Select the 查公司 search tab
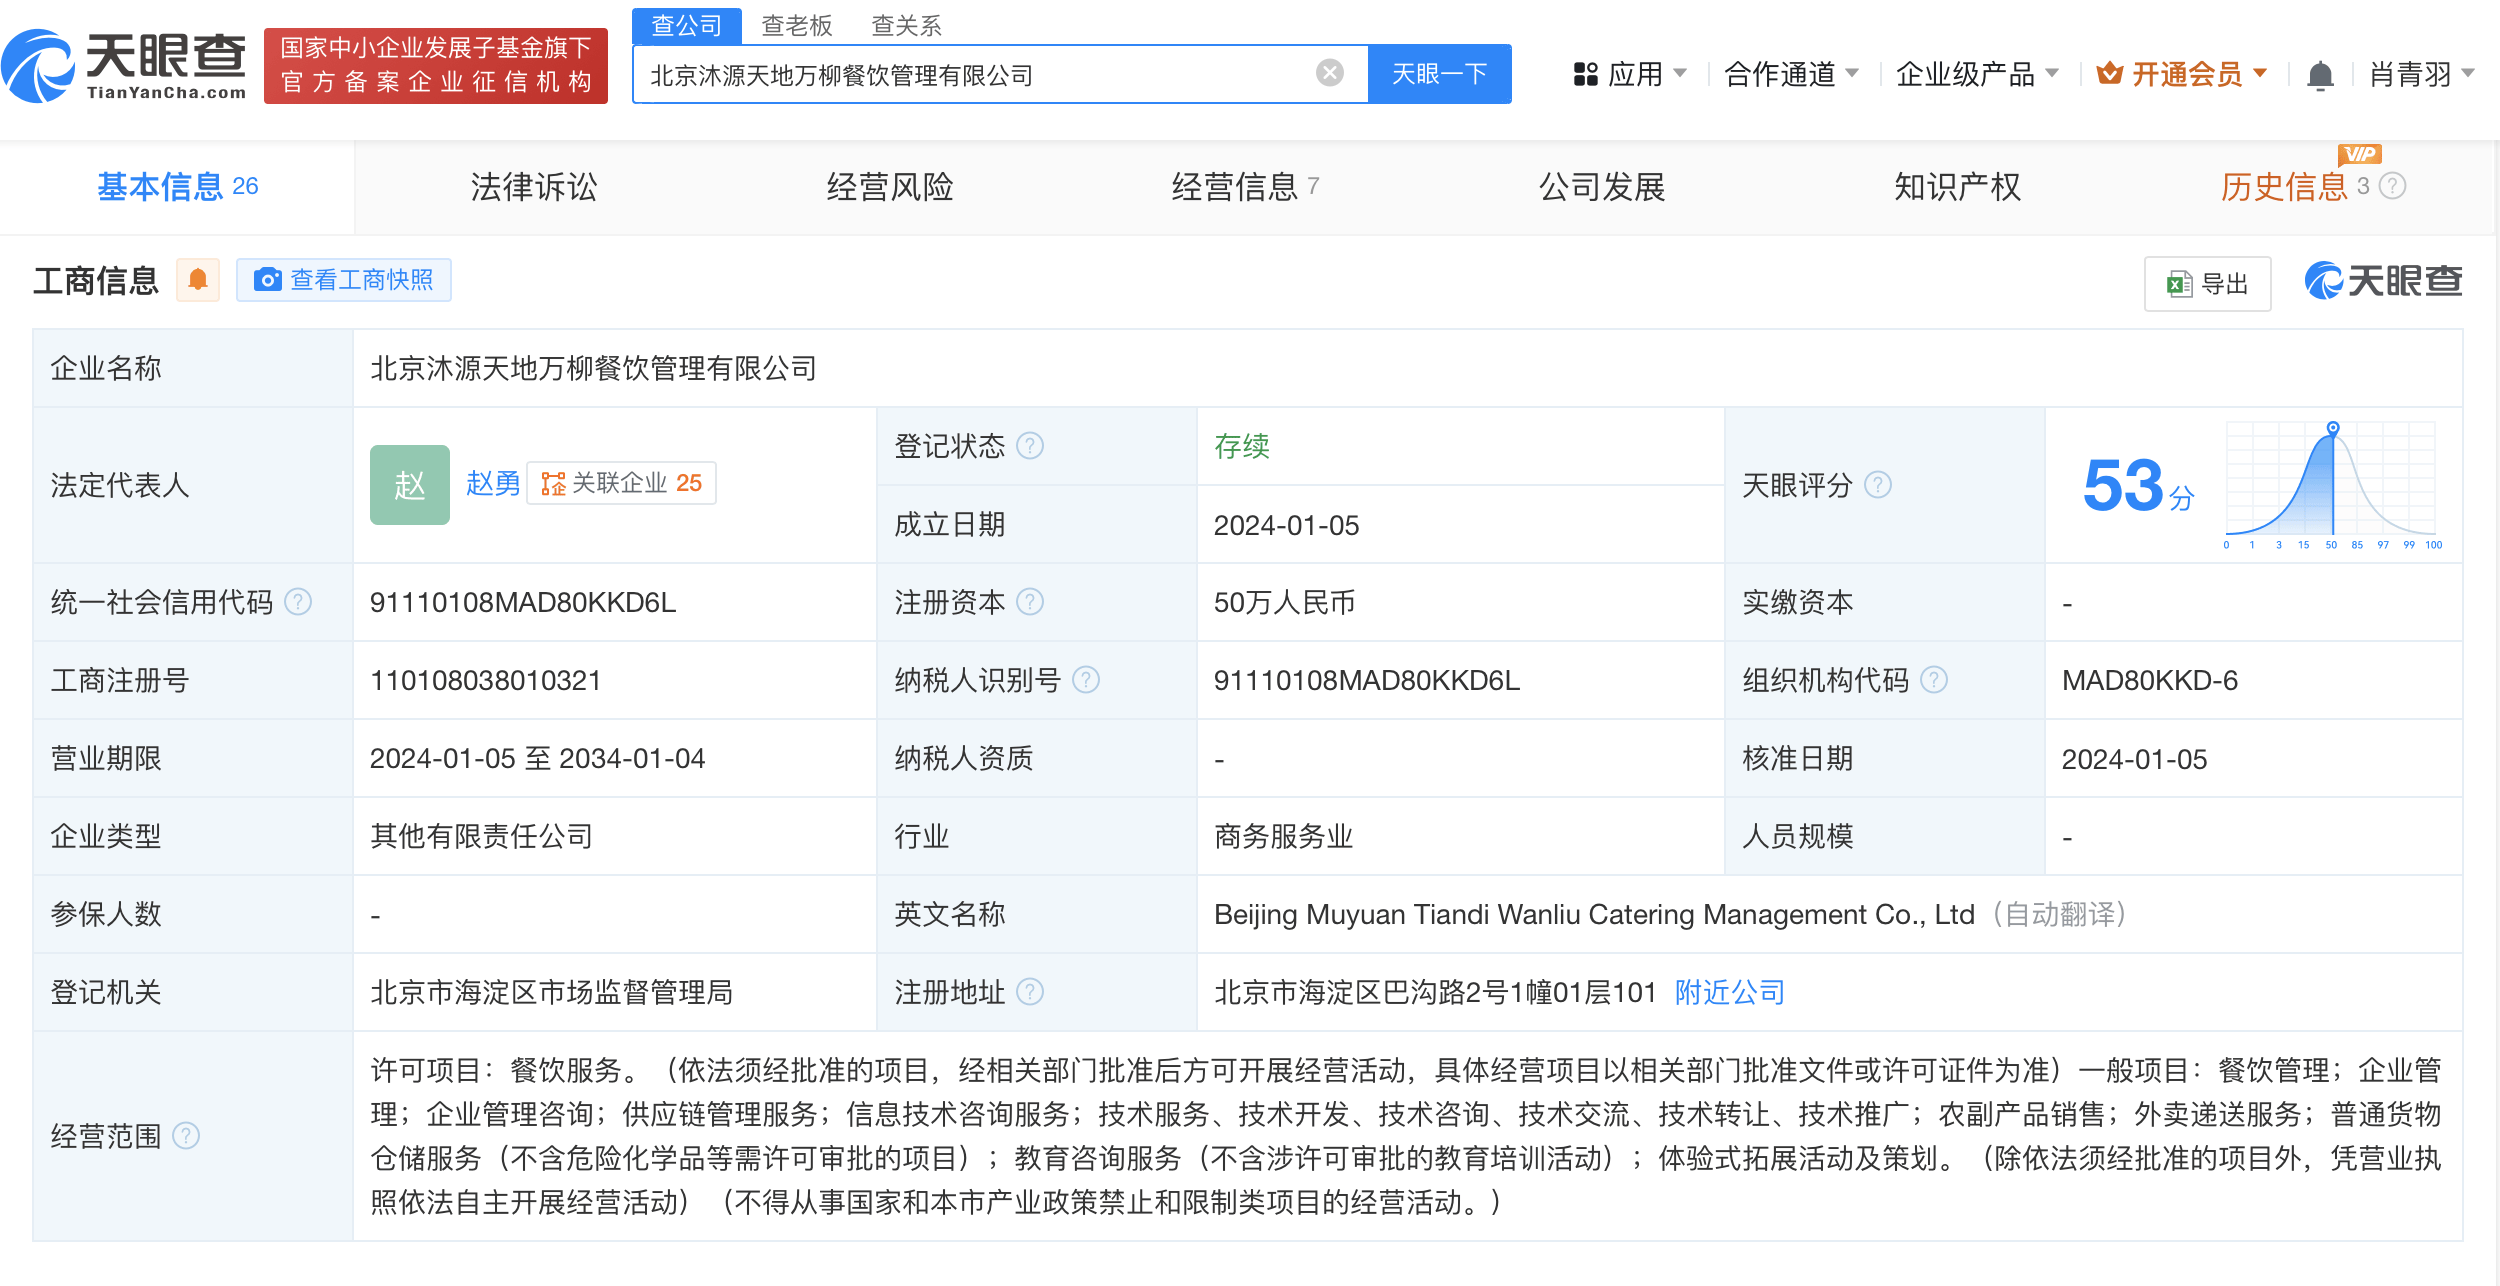 click(687, 26)
